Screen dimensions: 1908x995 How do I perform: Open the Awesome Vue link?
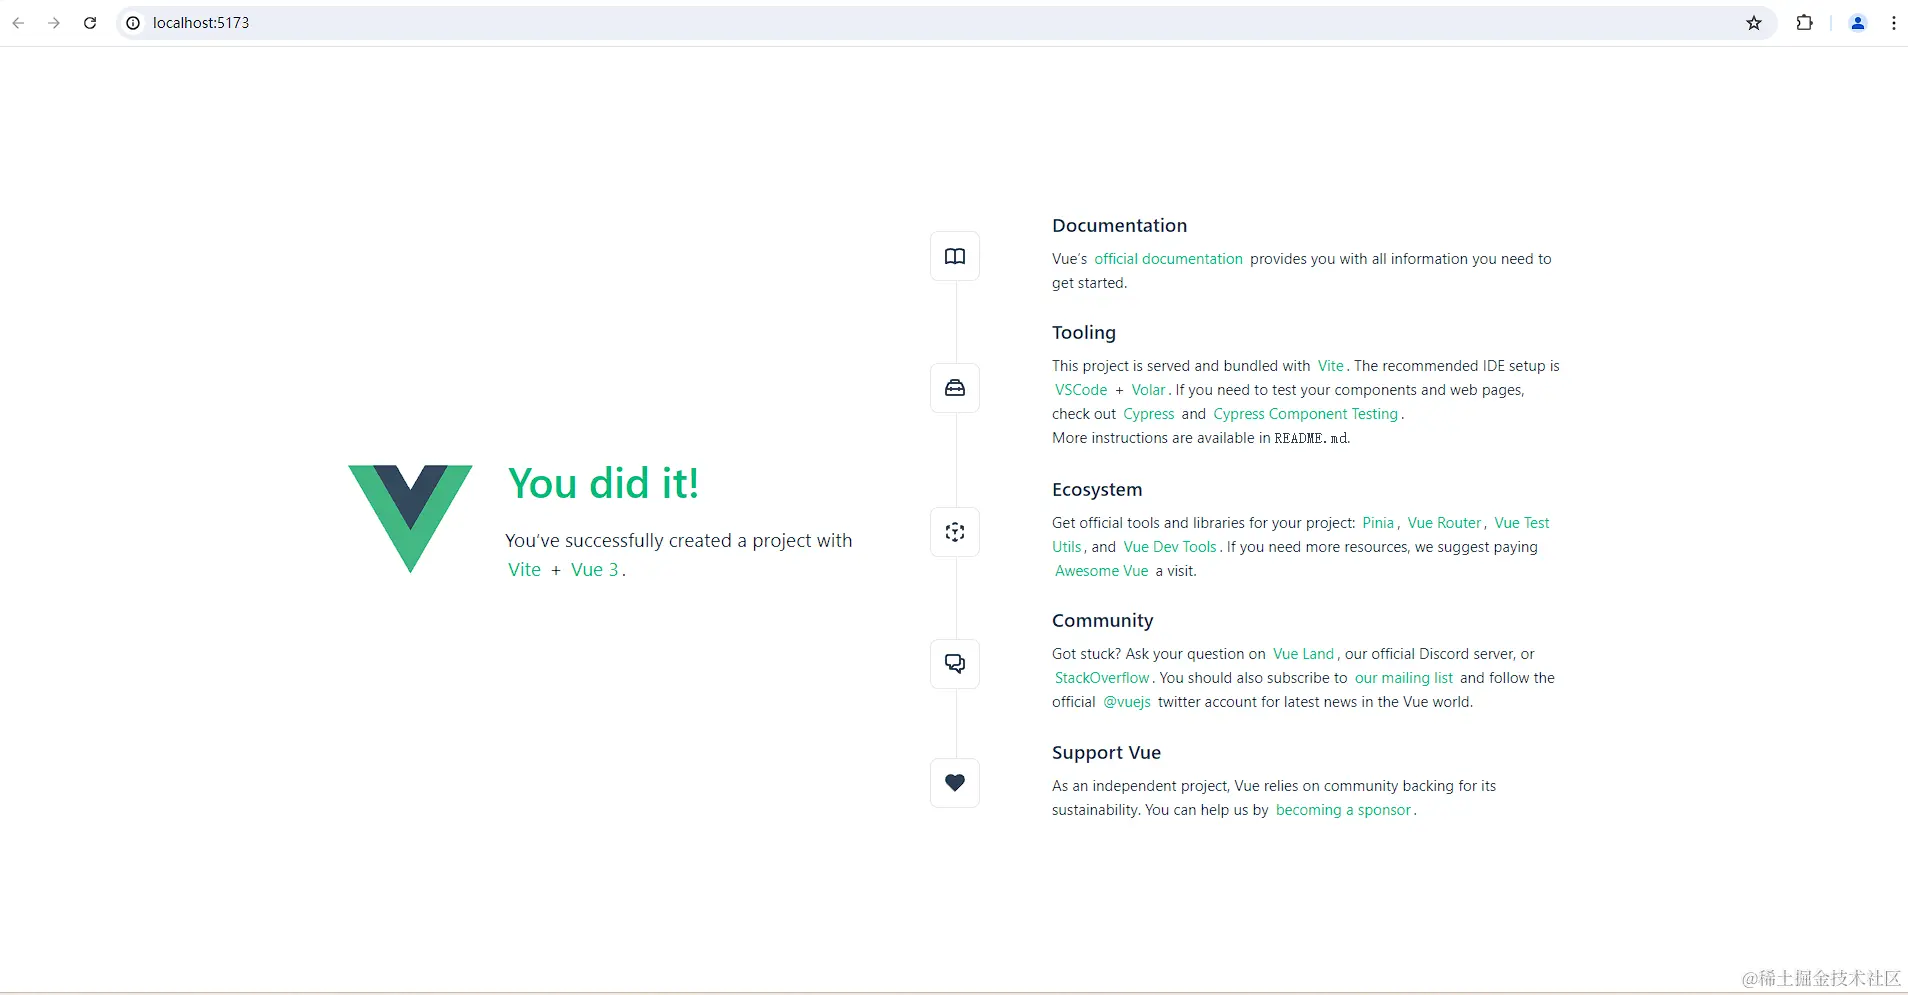1101,571
